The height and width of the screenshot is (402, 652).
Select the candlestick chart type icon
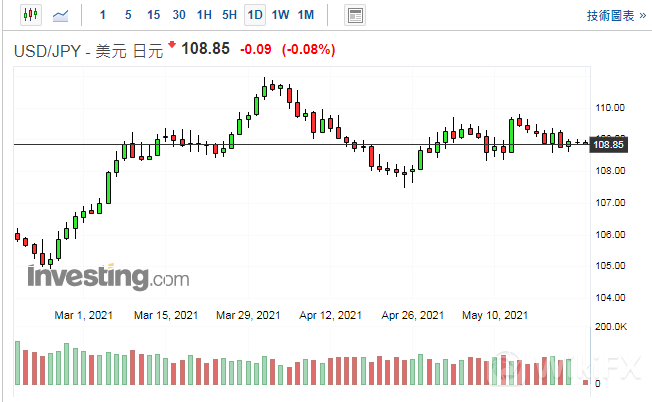point(29,15)
